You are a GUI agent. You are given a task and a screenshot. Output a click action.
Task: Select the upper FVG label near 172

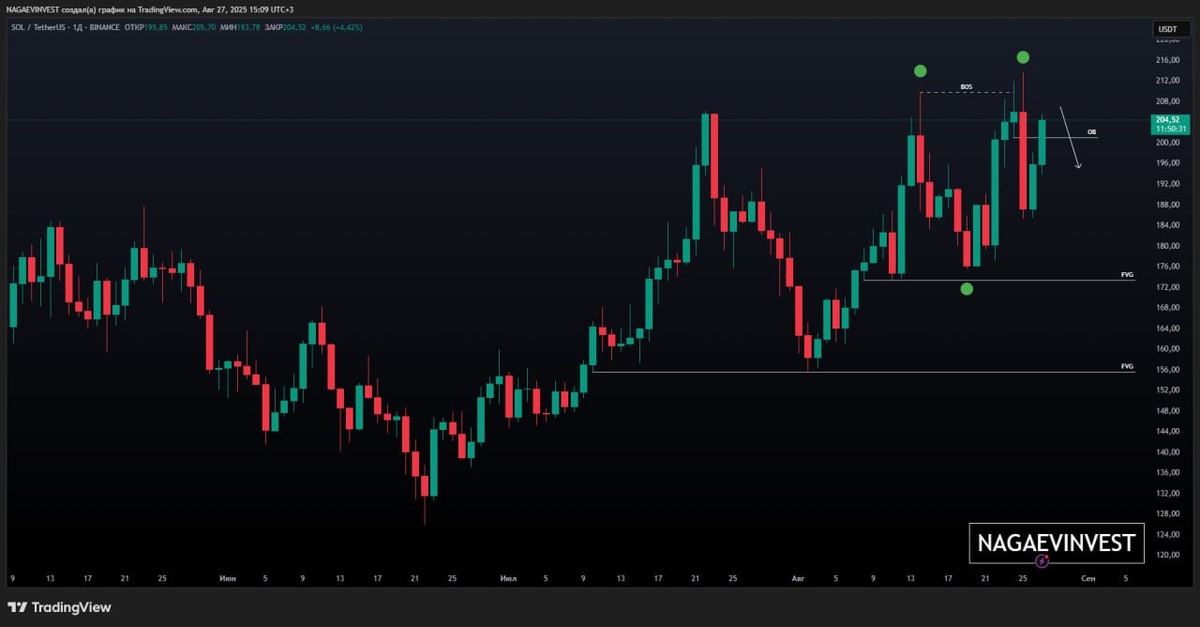point(1127,274)
